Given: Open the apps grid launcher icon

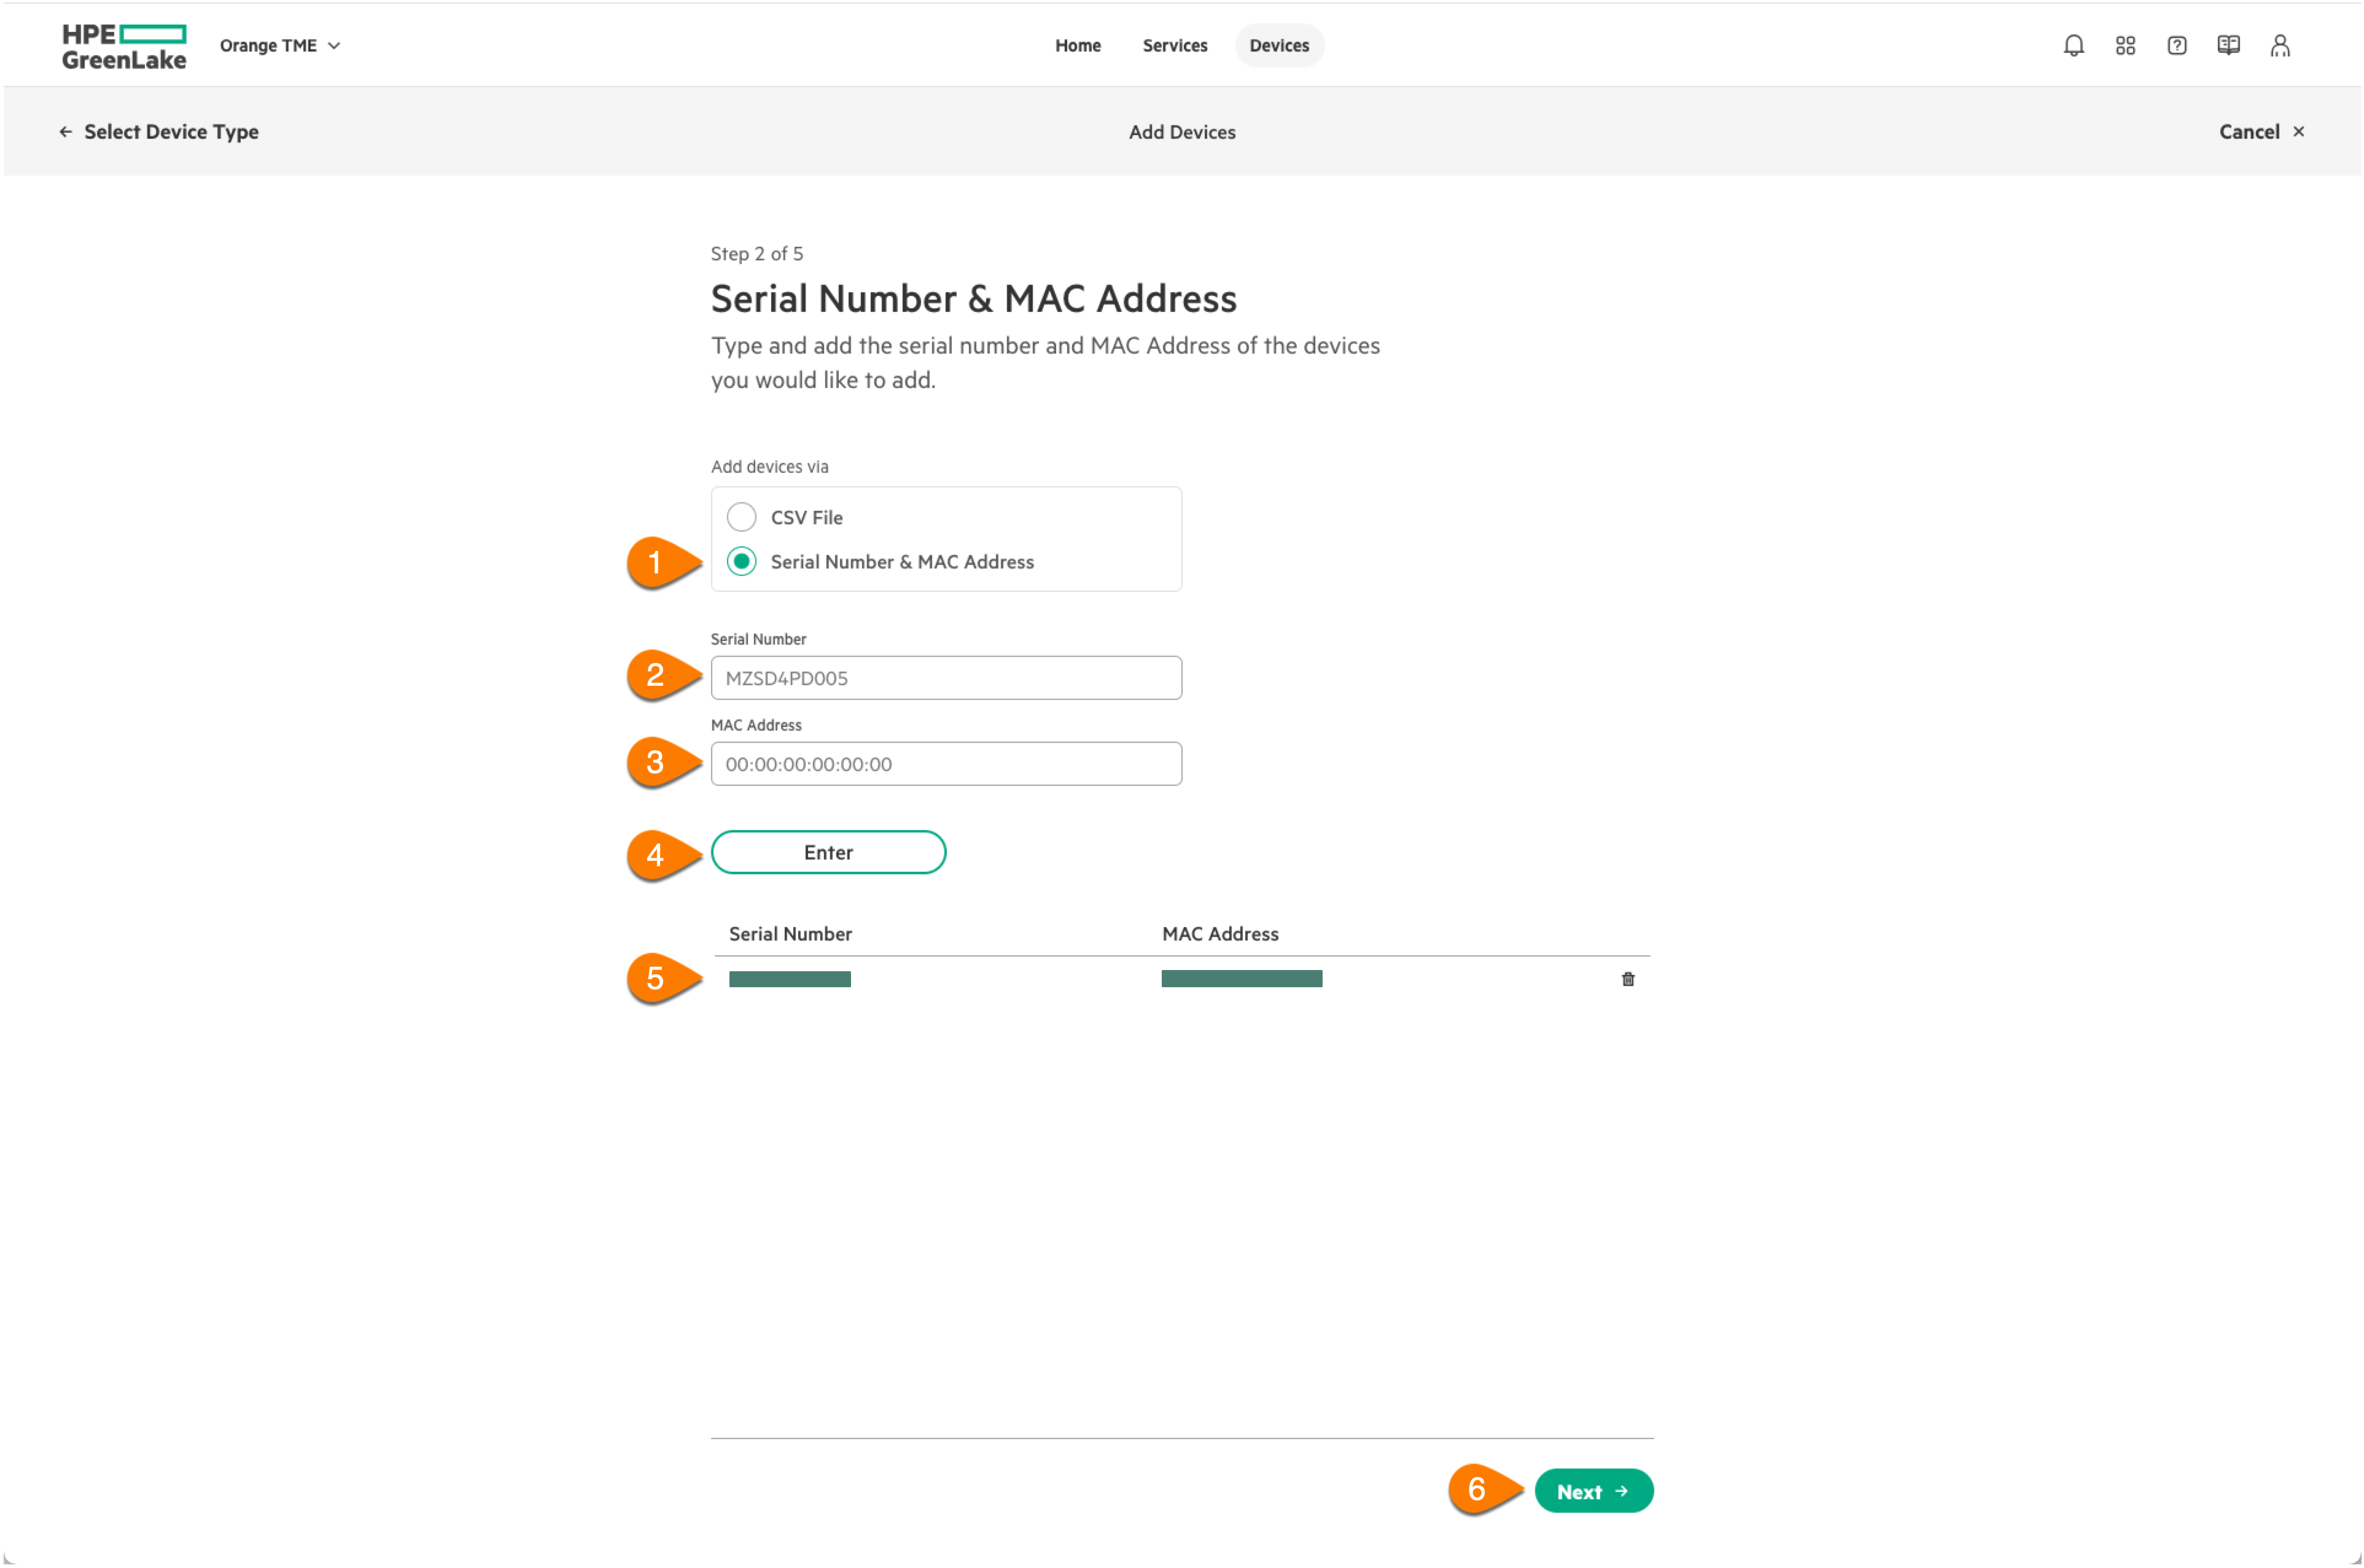Looking at the screenshot, I should [2125, 45].
